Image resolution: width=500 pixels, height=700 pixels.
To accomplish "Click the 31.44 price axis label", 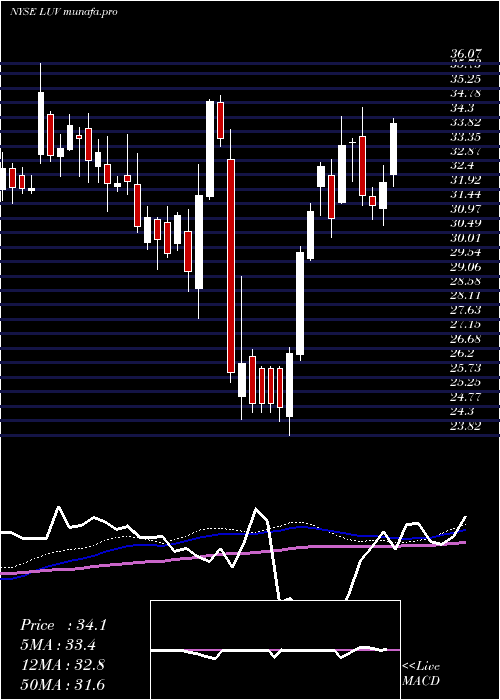I will click(466, 194).
